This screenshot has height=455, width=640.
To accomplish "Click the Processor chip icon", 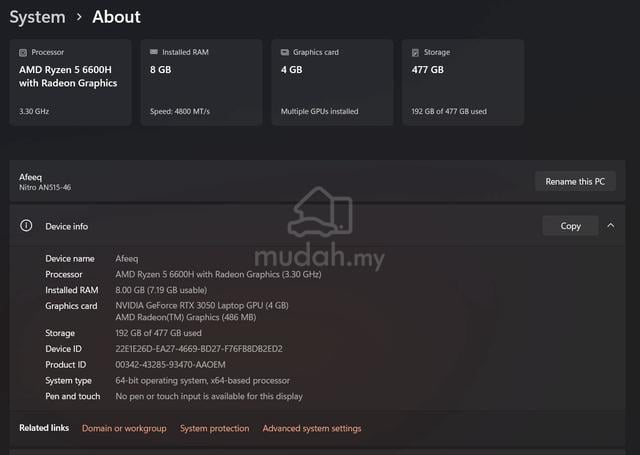I will 23,52.
